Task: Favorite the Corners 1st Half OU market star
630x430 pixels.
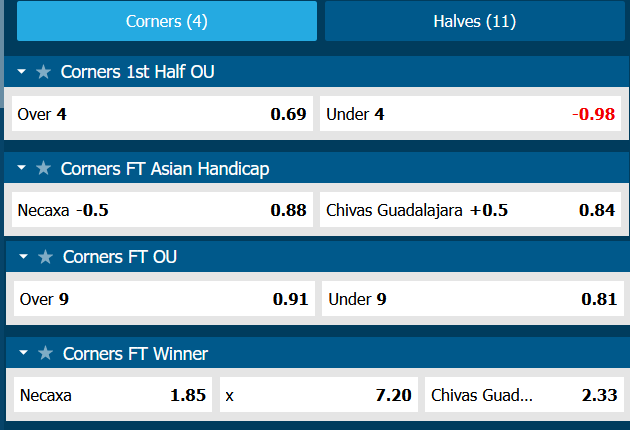Action: [43, 72]
